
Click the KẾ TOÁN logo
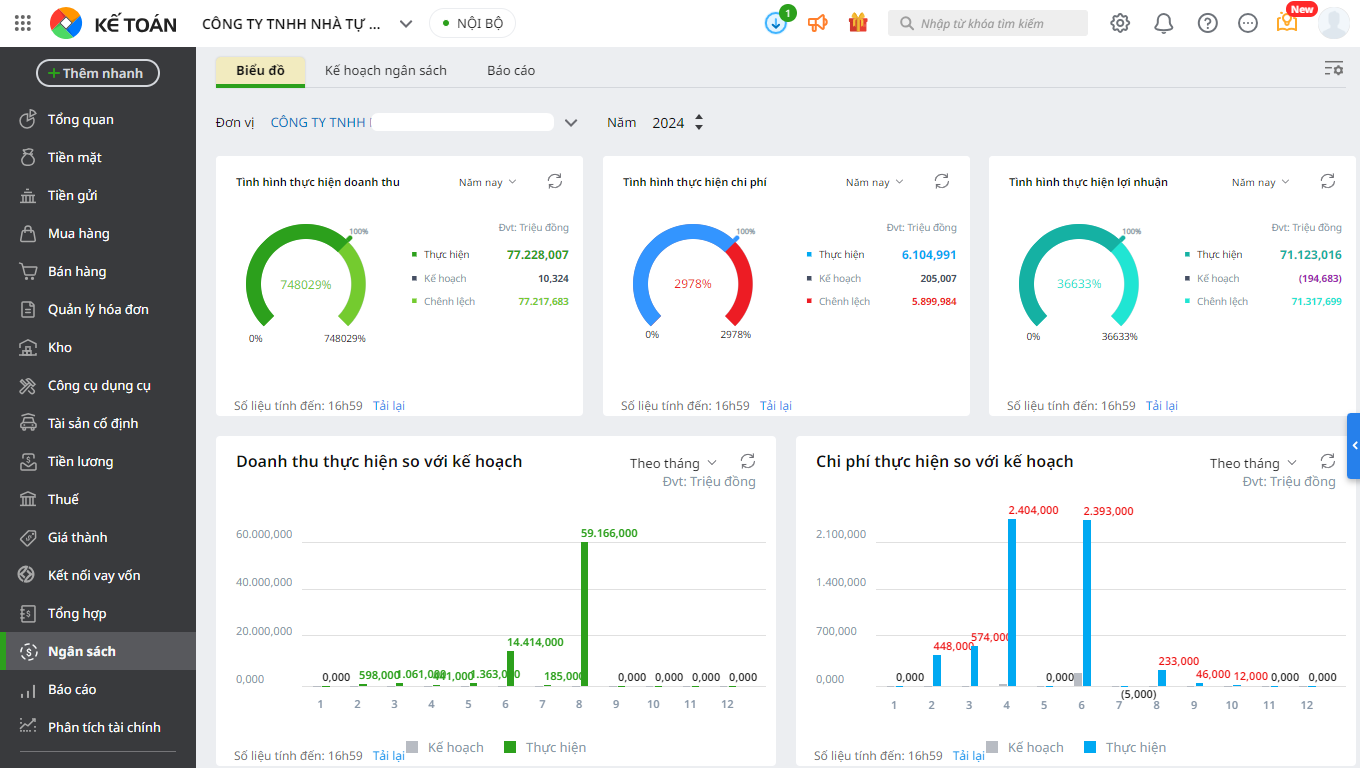113,23
